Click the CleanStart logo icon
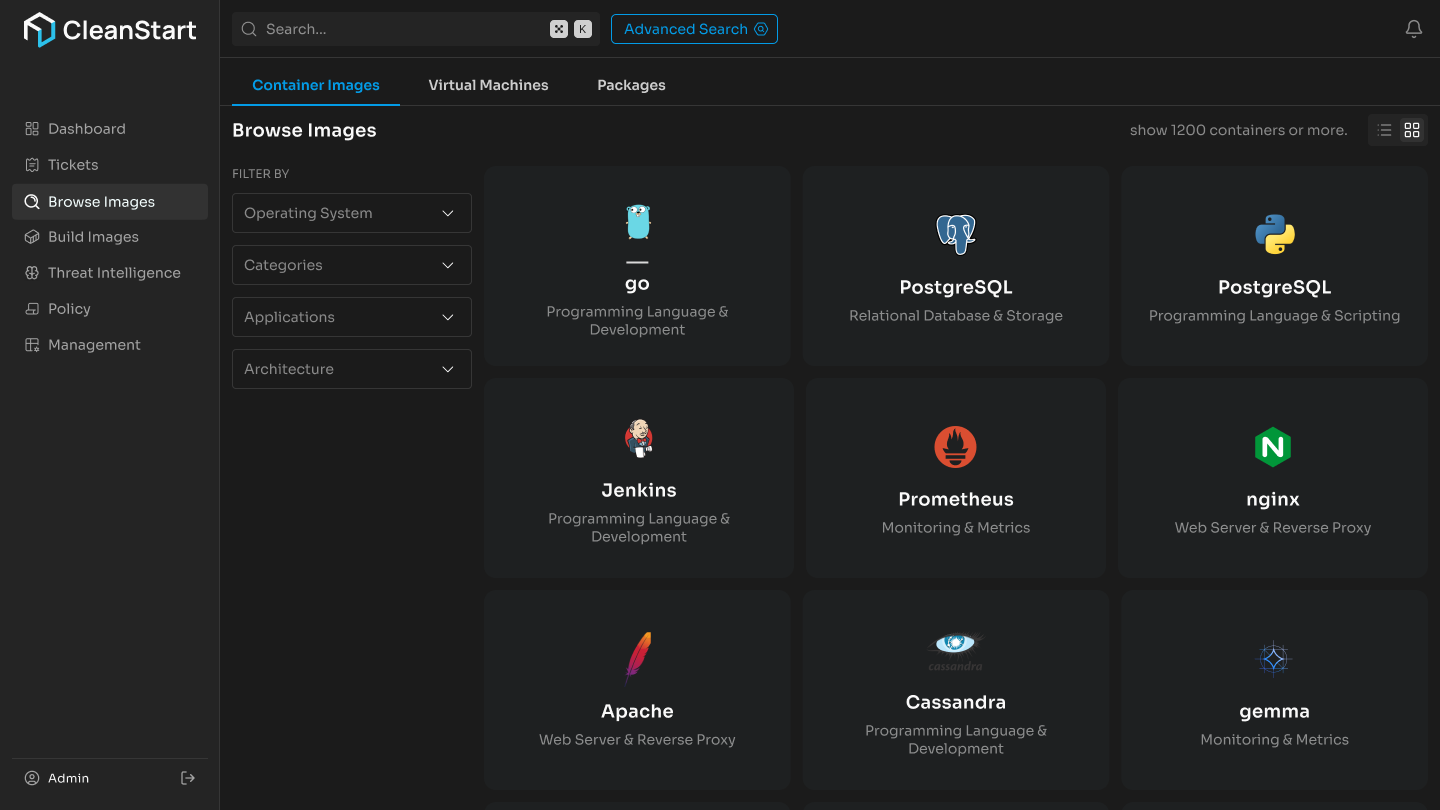Image resolution: width=1440 pixels, height=810 pixels. [39, 30]
